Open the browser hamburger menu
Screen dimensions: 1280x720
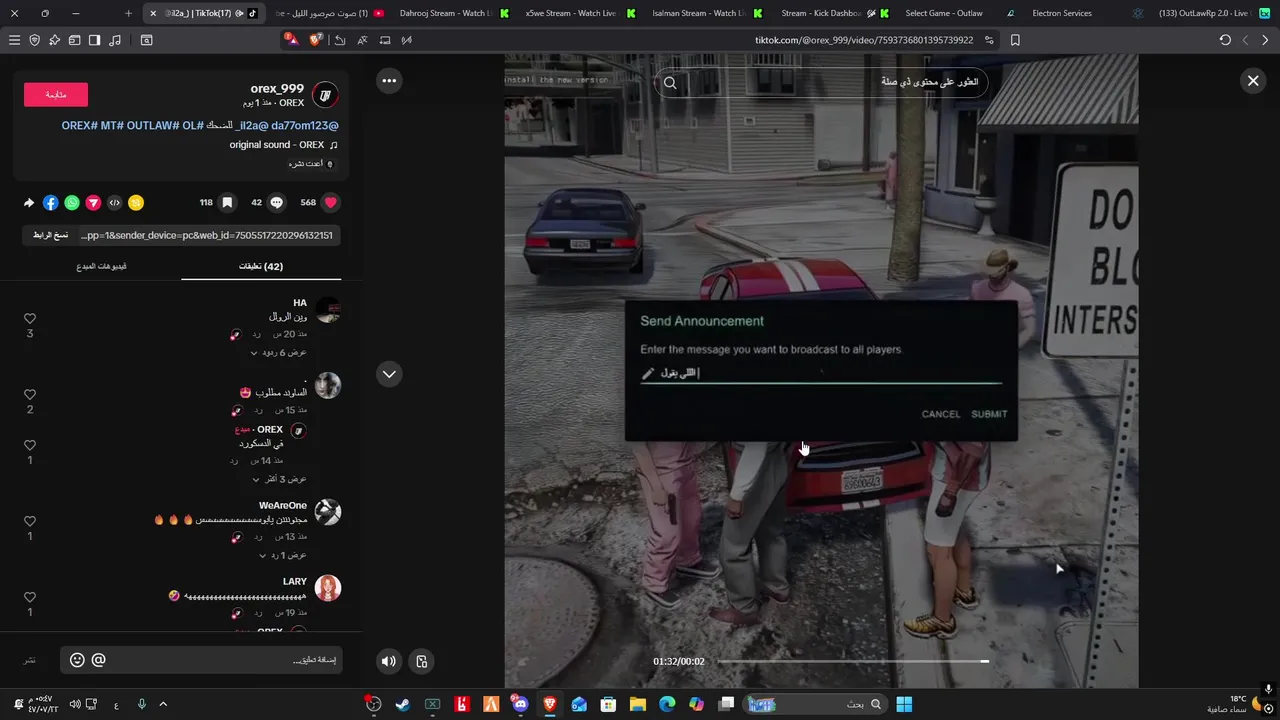pos(14,40)
